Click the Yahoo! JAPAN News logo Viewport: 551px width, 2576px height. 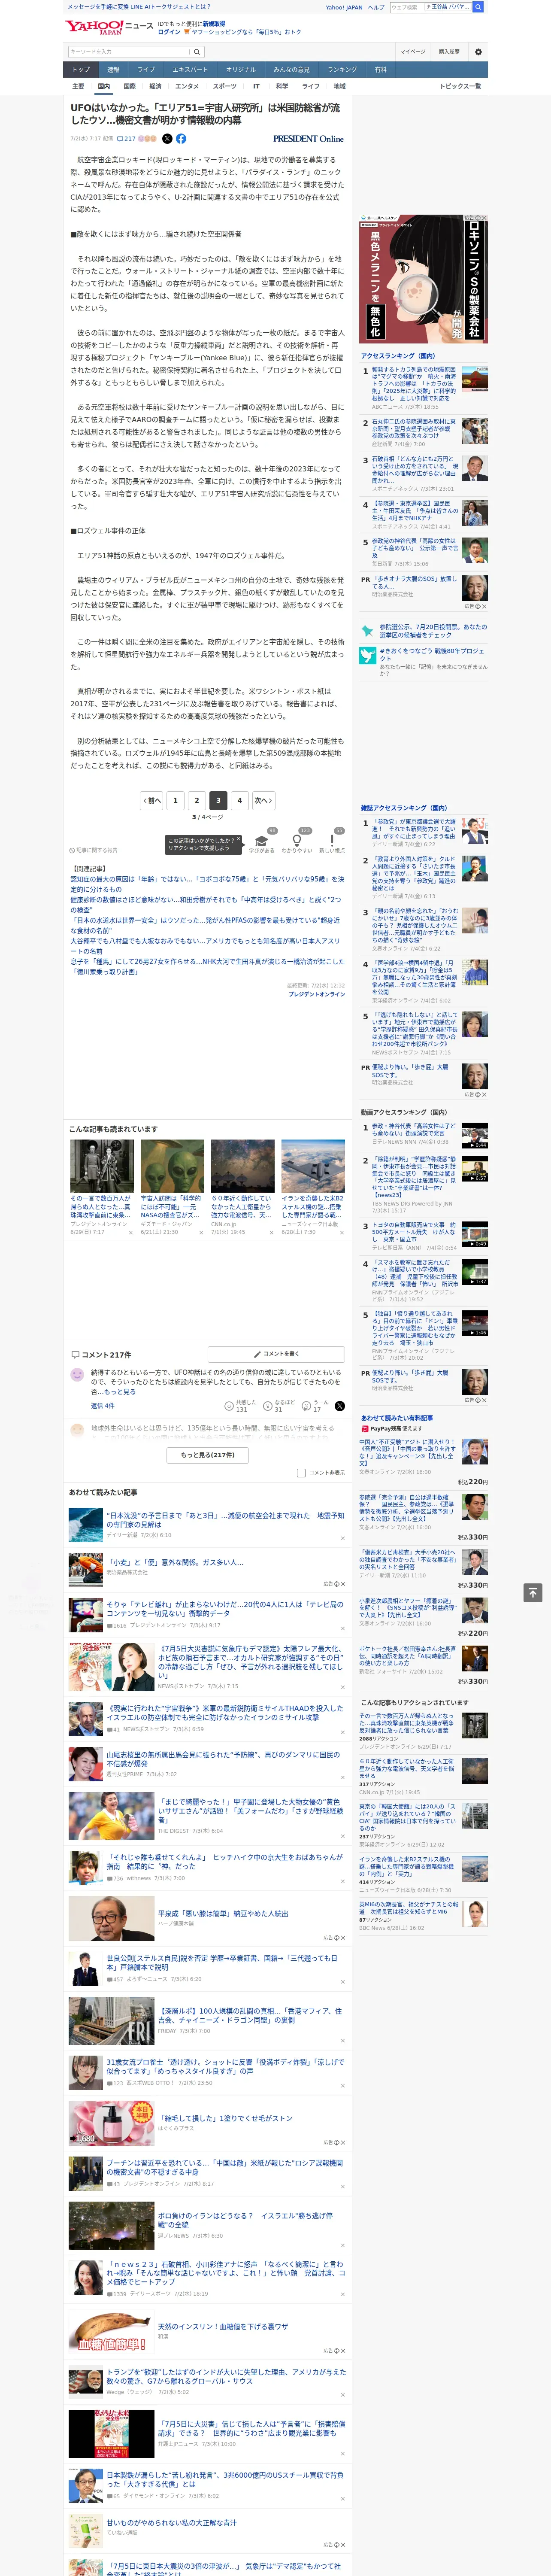tap(110, 27)
